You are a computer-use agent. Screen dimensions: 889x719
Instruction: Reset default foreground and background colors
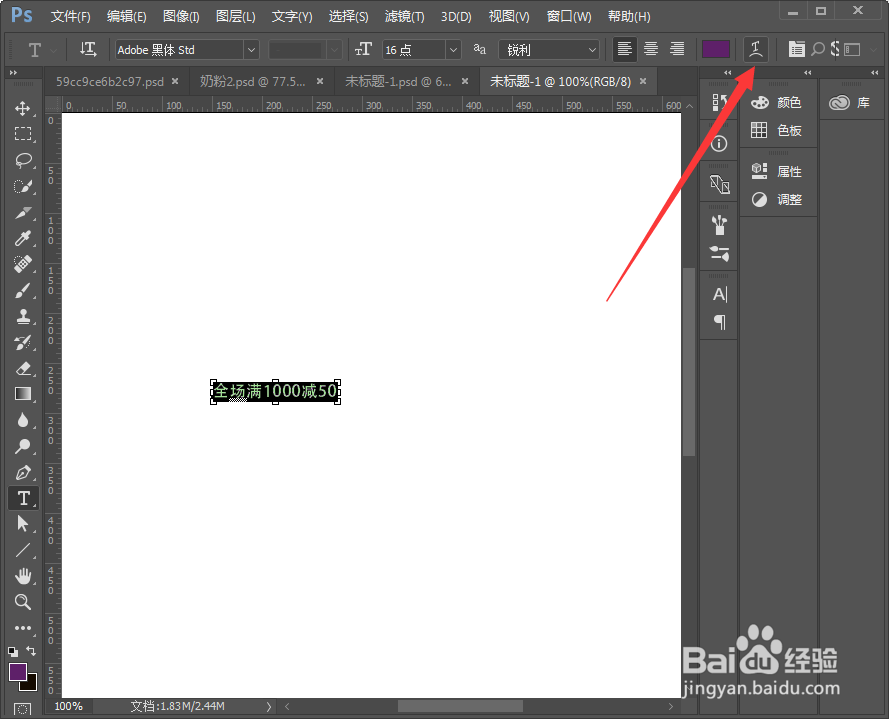pyautogui.click(x=13, y=652)
